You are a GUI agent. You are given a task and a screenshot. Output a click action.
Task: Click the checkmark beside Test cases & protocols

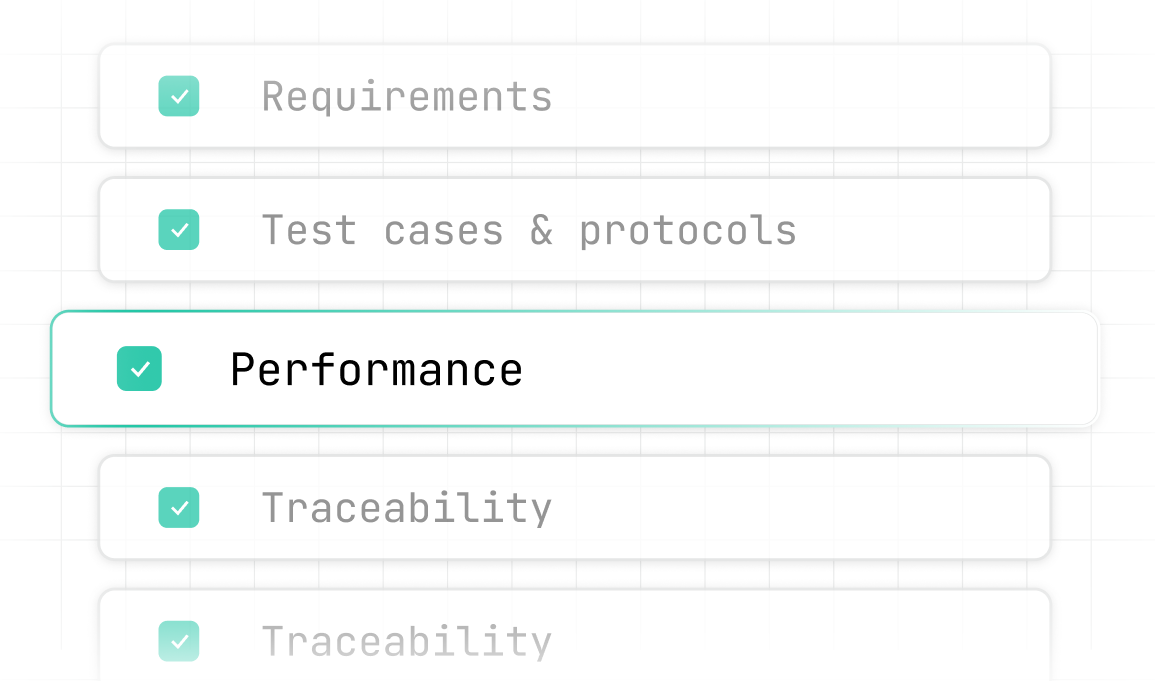178,230
